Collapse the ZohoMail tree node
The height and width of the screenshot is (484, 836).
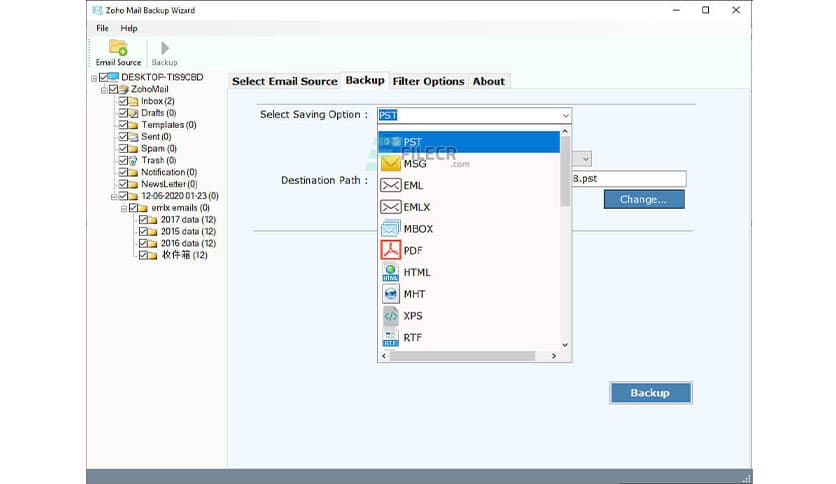point(104,90)
